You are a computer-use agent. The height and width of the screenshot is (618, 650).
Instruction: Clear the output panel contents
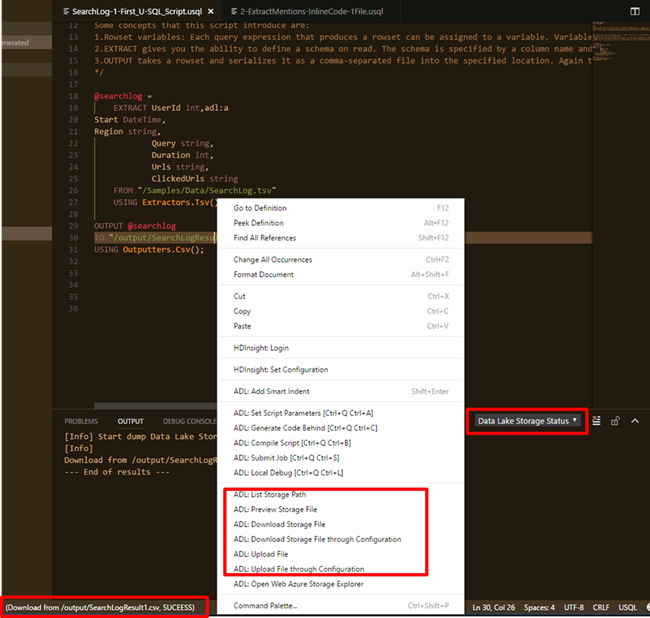[596, 421]
